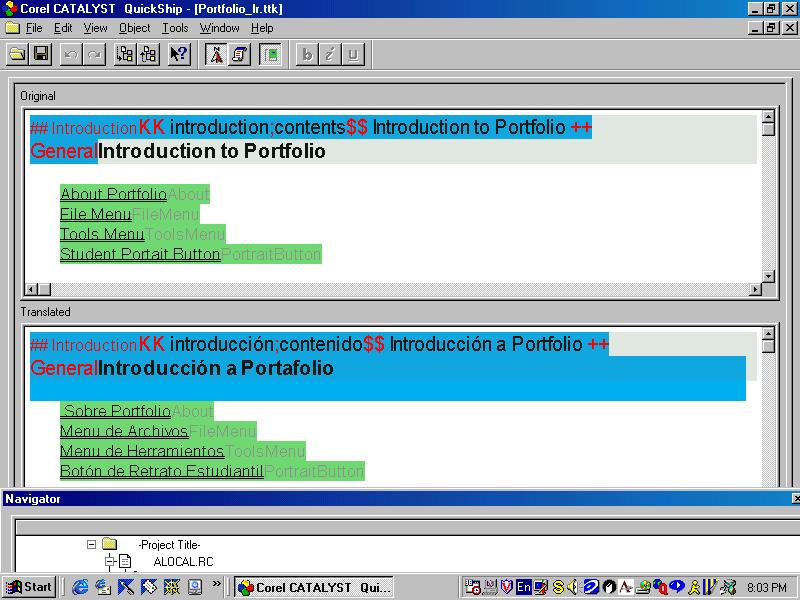Image resolution: width=800 pixels, height=600 pixels.
Task: Click the Original pane scroll right arrow
Action: coord(756,289)
